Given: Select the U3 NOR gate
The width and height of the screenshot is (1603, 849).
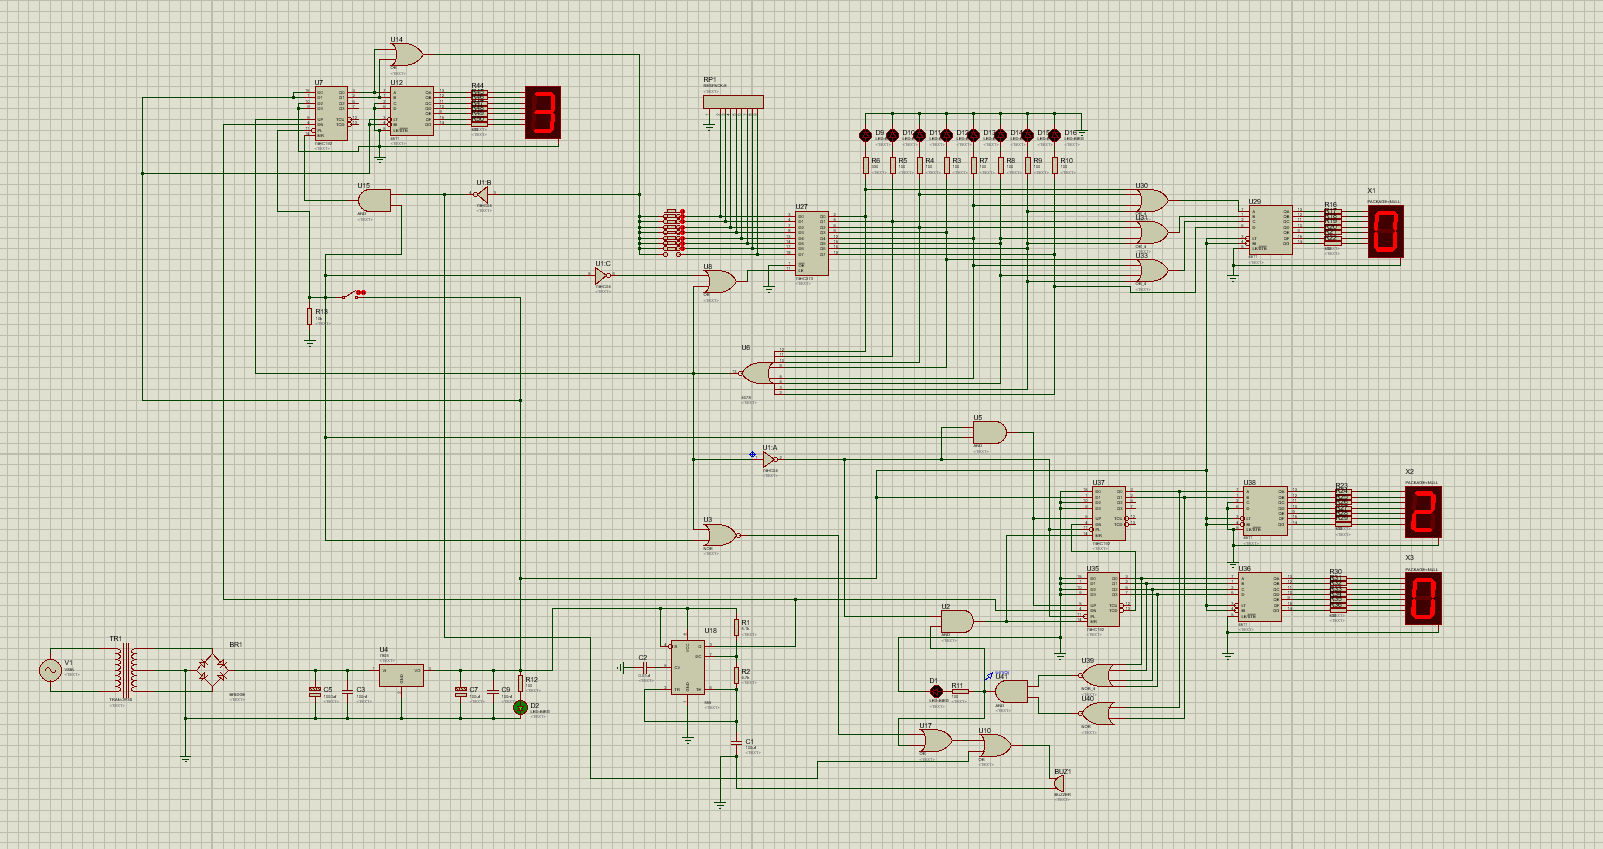Looking at the screenshot, I should 720,535.
